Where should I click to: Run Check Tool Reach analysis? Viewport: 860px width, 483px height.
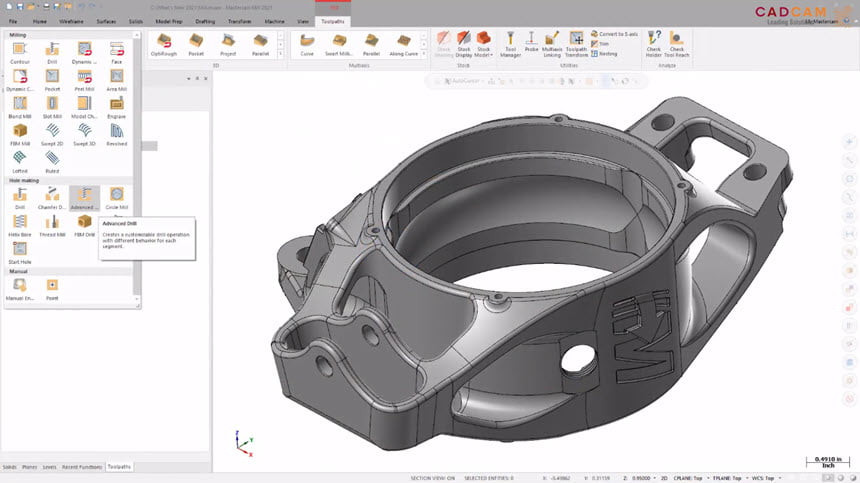(x=676, y=44)
